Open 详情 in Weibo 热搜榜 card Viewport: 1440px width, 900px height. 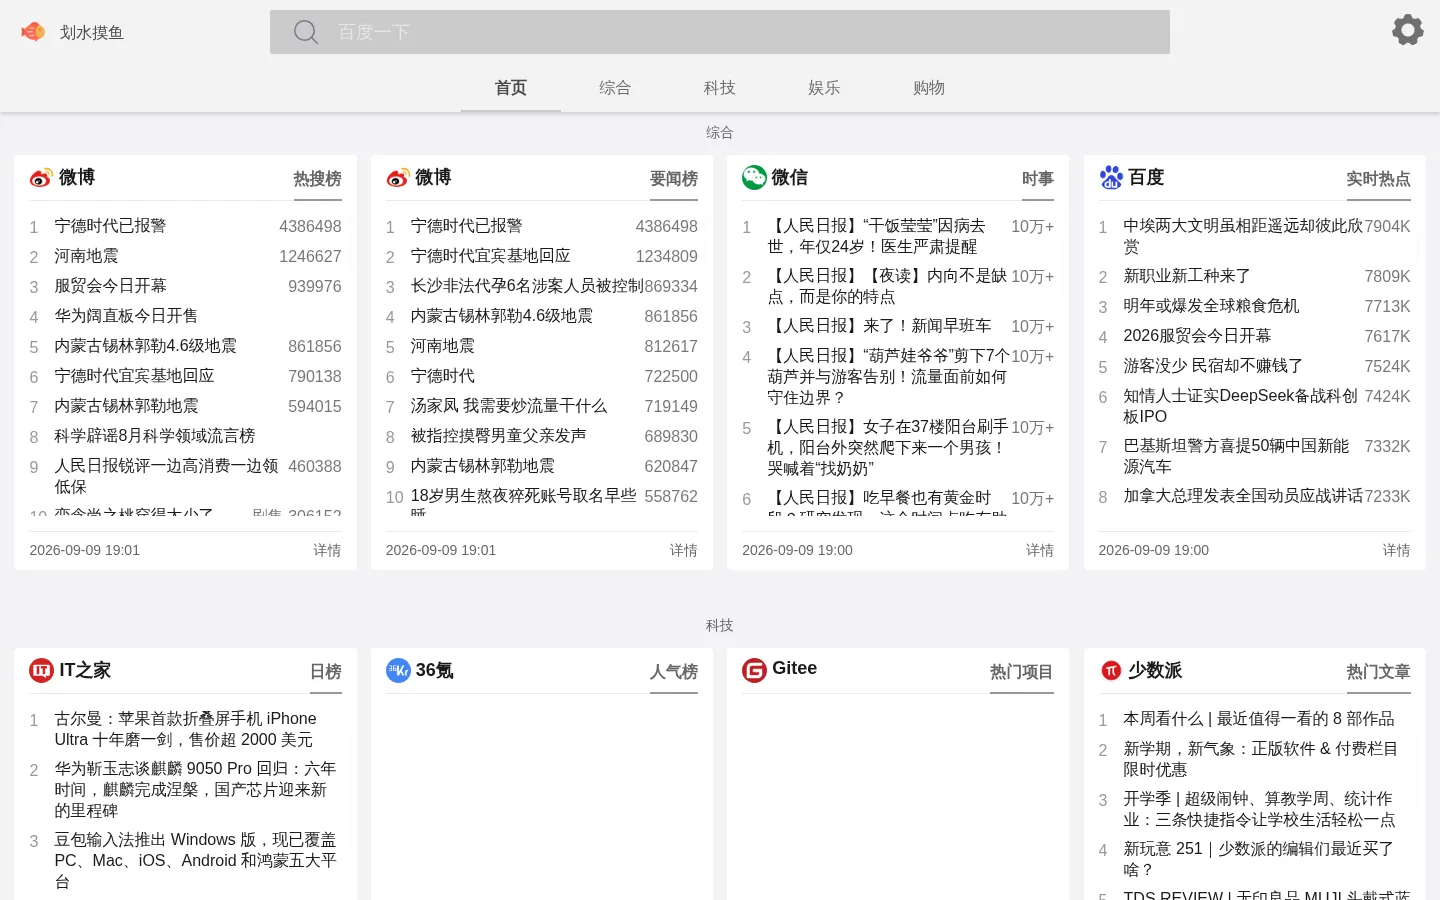(x=327, y=550)
